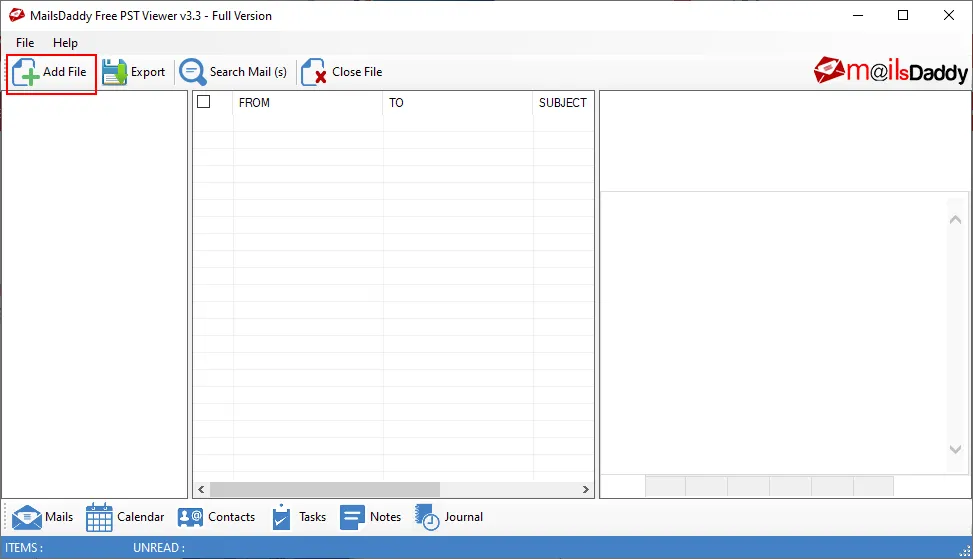Switch to Mails view
Image resolution: width=973 pixels, height=559 pixels.
click(x=42, y=517)
